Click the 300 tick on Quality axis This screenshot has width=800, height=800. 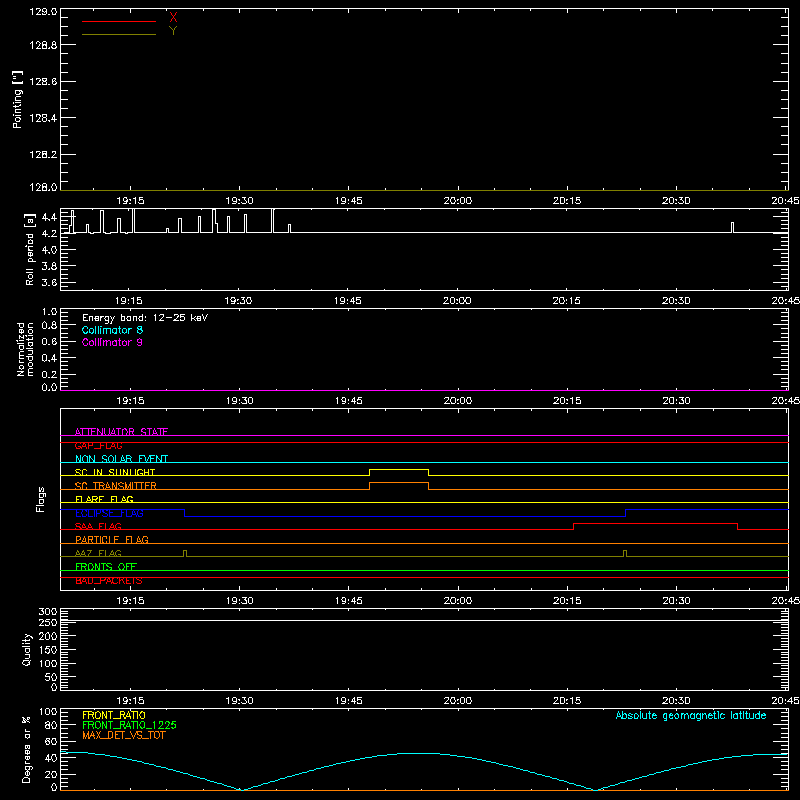pyautogui.click(x=48, y=612)
